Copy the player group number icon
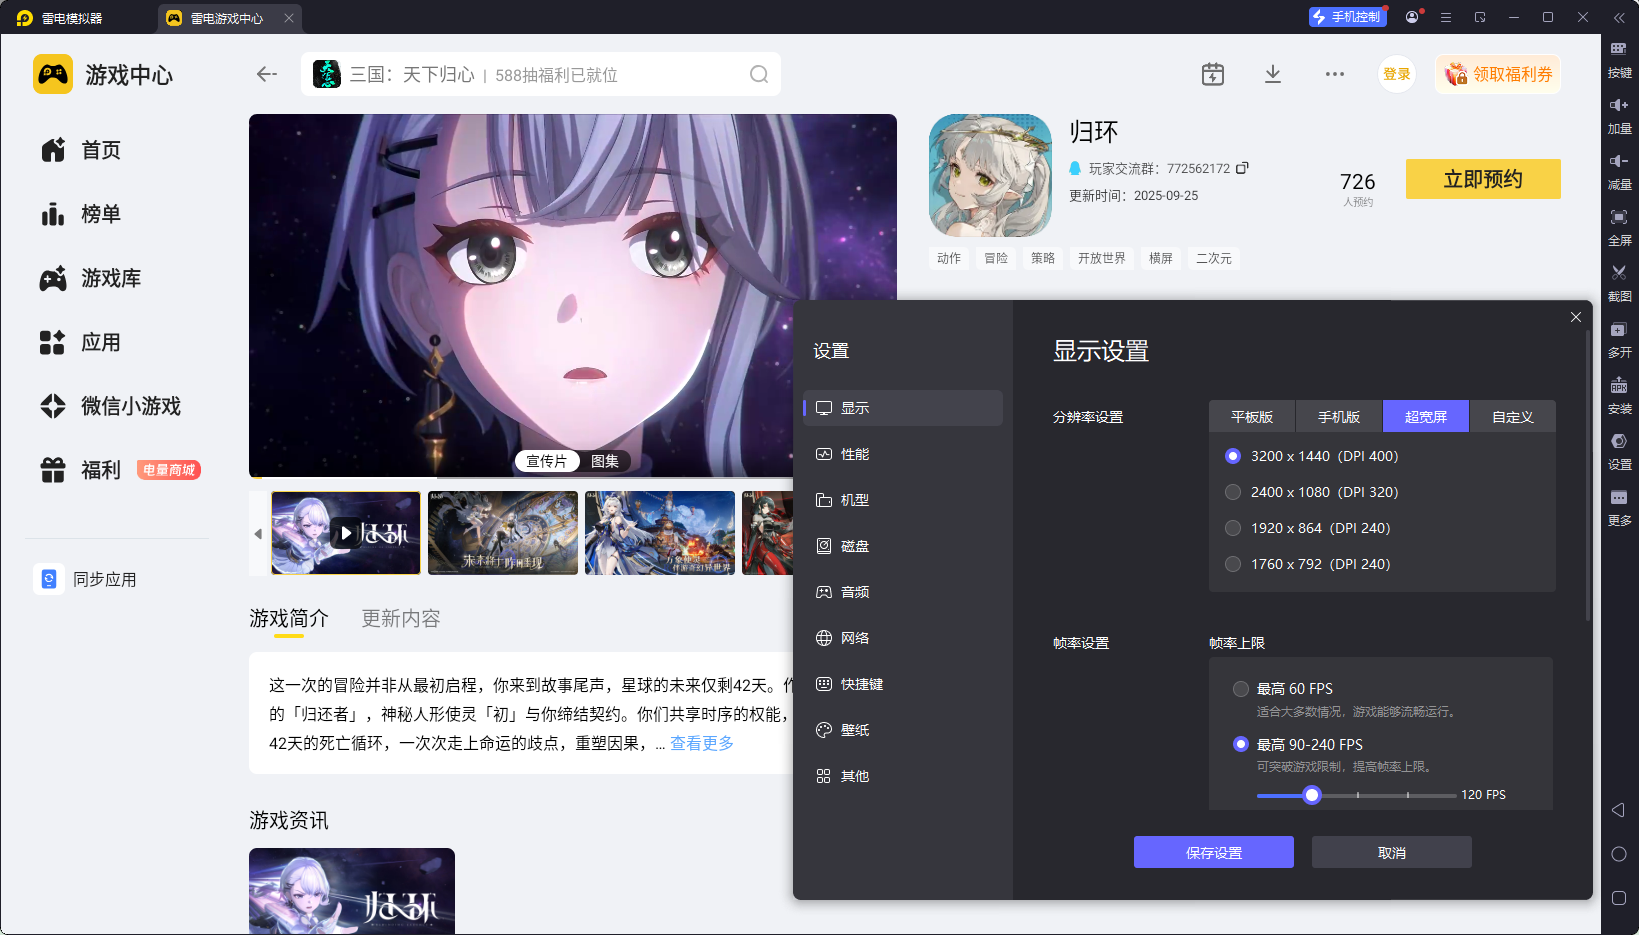Screen dimensions: 1639x935 (x=1242, y=168)
